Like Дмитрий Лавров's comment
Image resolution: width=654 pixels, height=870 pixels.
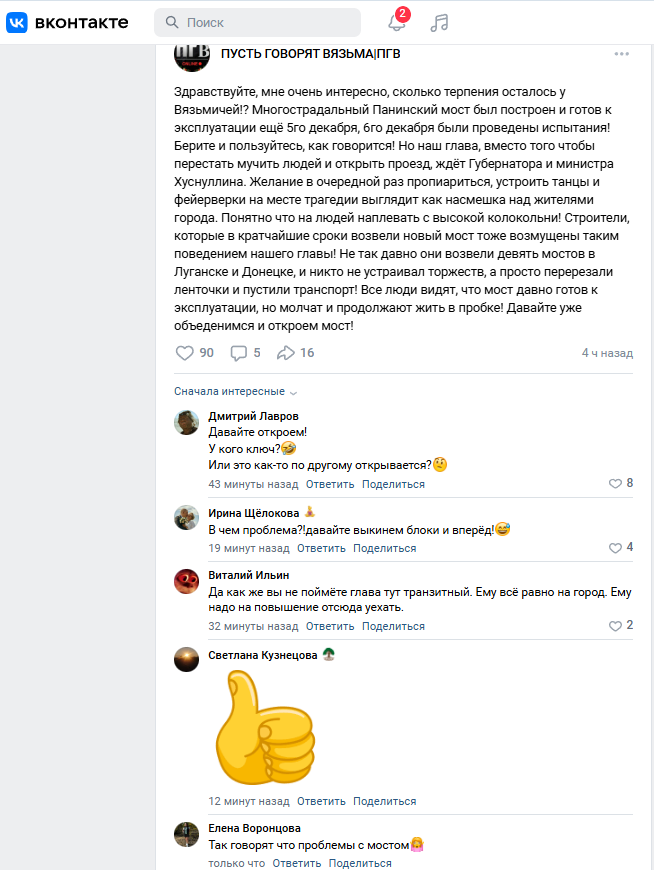point(615,484)
